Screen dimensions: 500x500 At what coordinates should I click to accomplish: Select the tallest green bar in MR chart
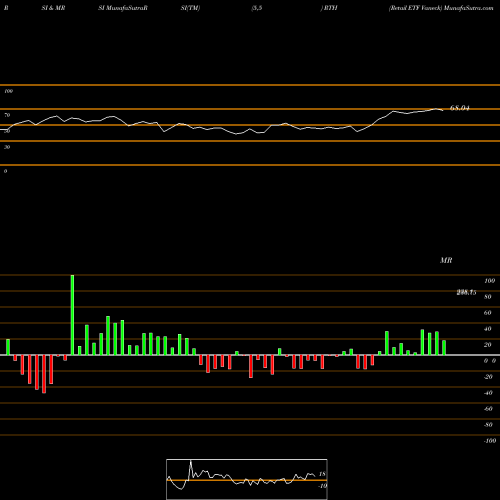point(72,315)
